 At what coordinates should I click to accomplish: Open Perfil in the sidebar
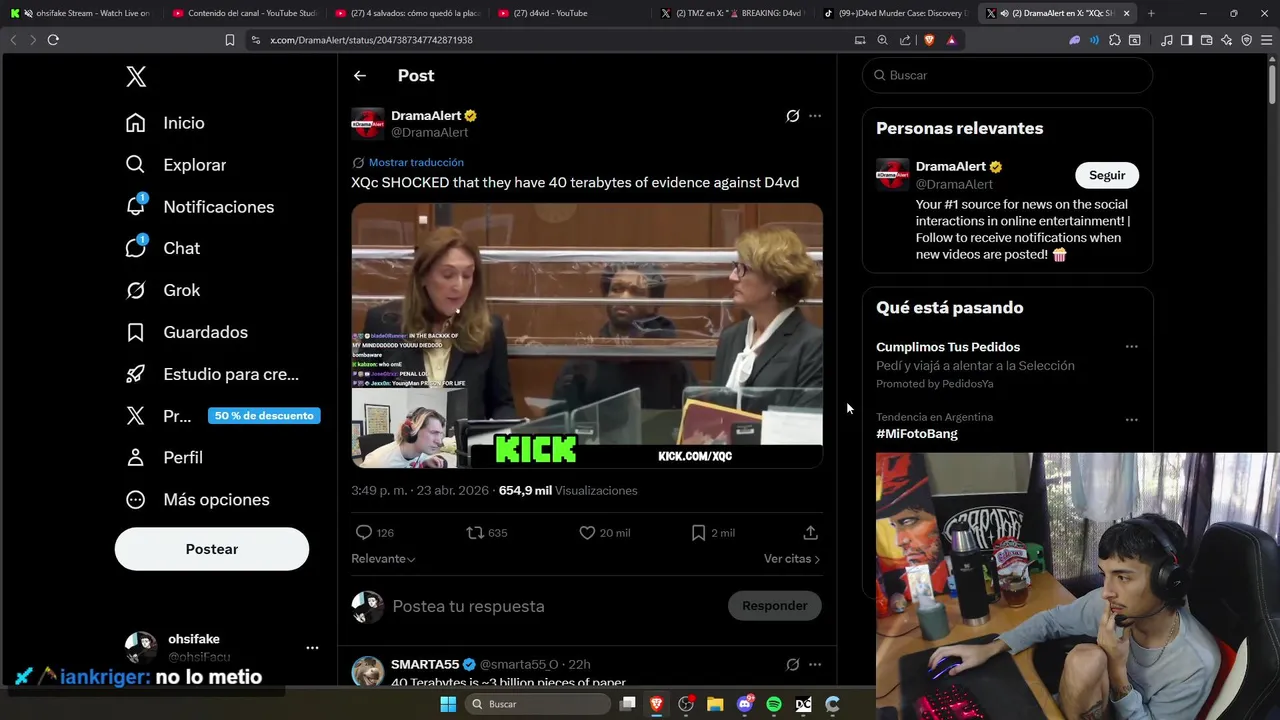164,457
